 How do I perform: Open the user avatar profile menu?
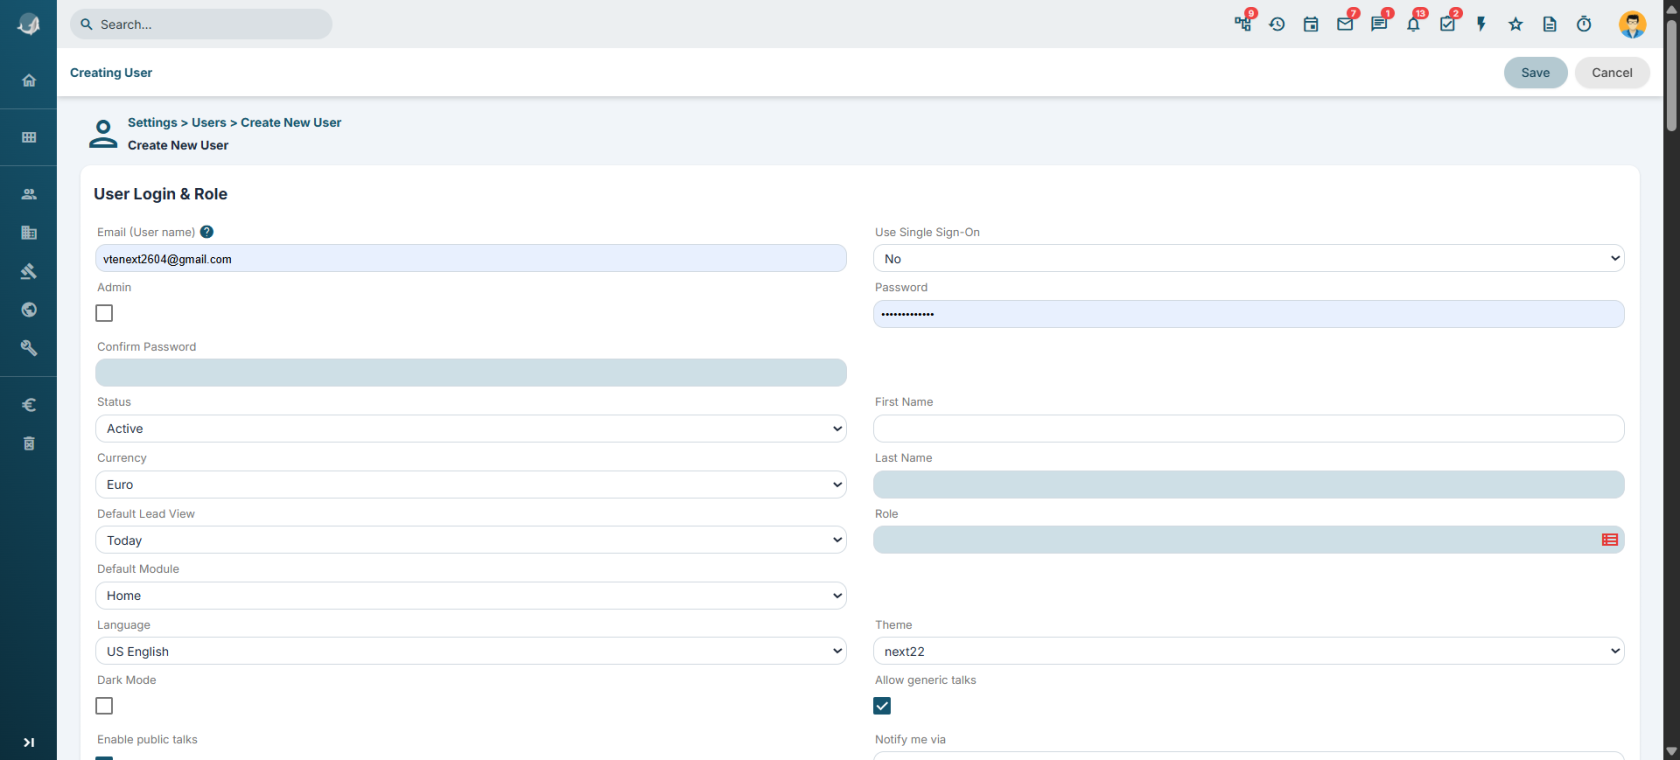(x=1632, y=24)
